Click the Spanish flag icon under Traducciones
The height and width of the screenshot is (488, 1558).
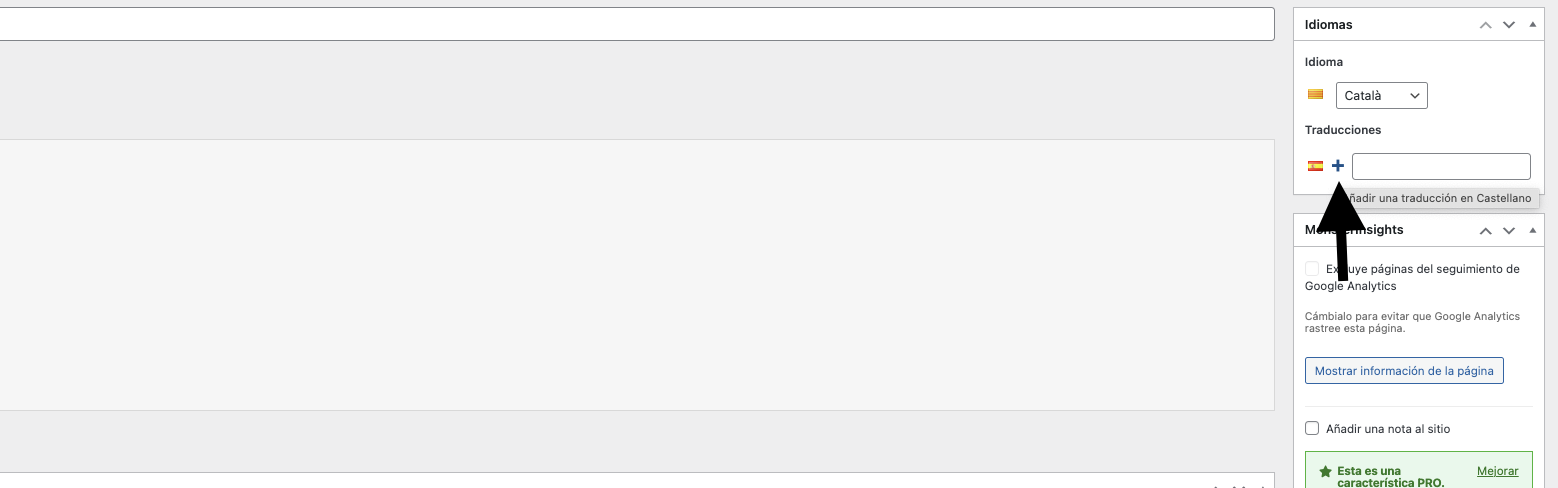pyautogui.click(x=1315, y=166)
